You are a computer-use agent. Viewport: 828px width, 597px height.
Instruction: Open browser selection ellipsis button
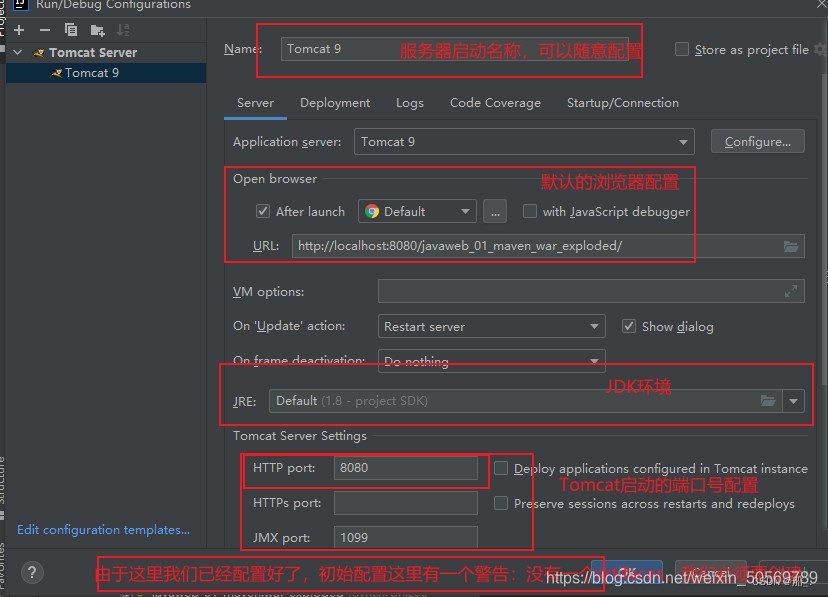(495, 212)
